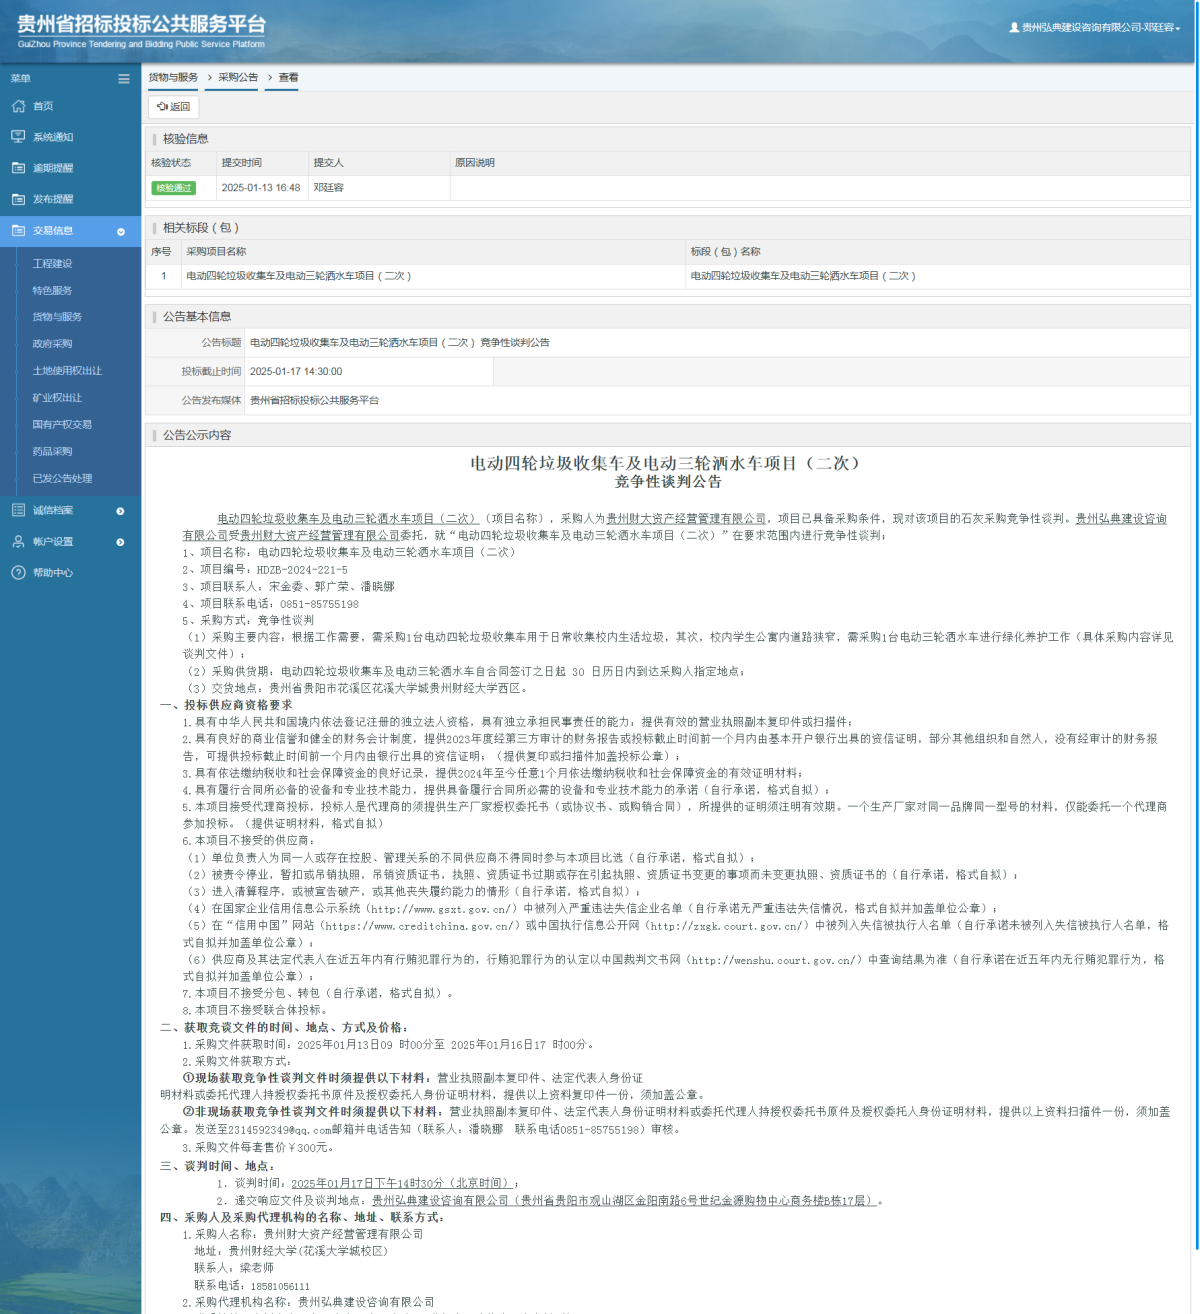
Task: Click the 系统通知 monitor icon
Action: pos(18,137)
